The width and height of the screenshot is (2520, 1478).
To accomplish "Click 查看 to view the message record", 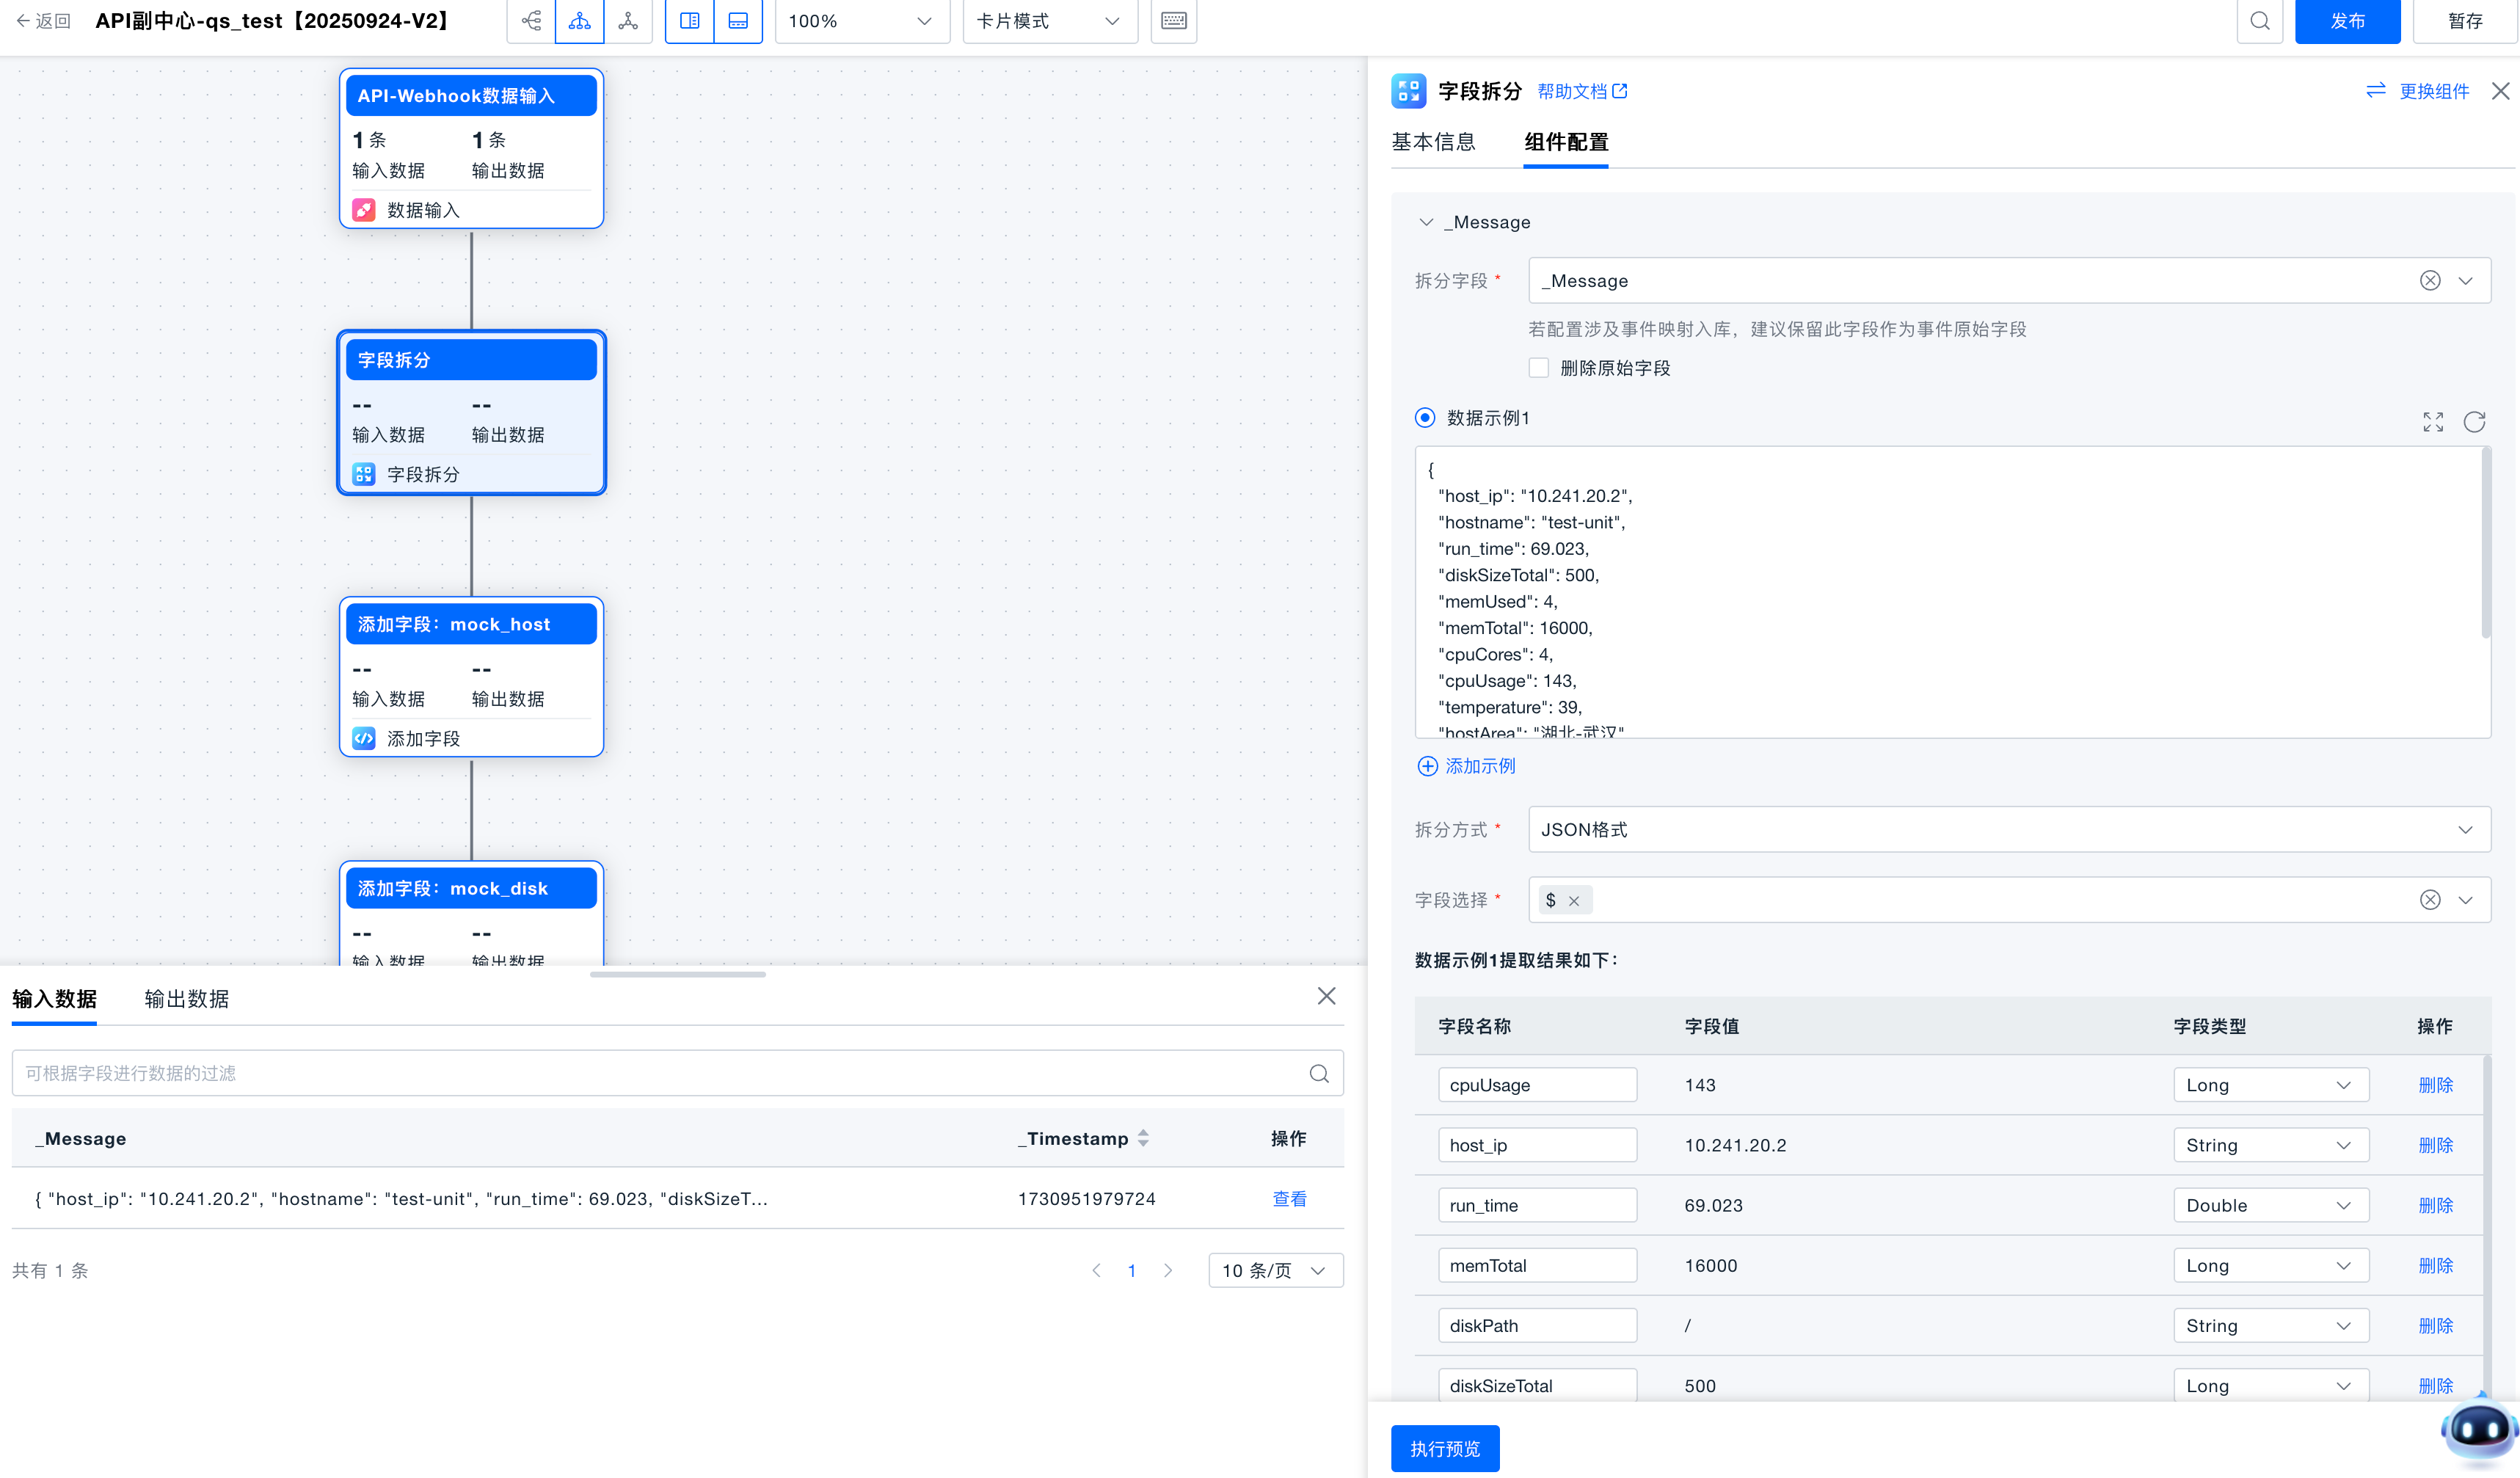I will pos(1290,1198).
